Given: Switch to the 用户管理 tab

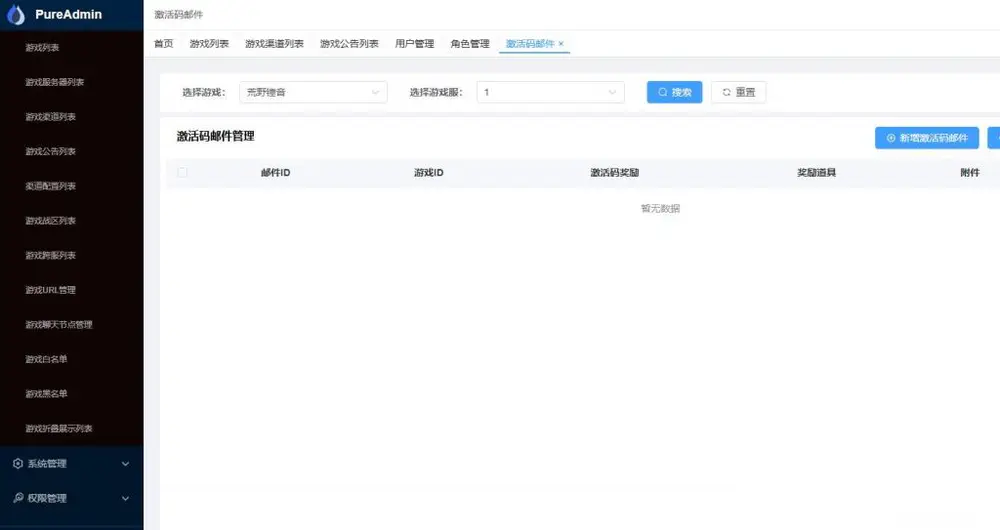Looking at the screenshot, I should 415,43.
